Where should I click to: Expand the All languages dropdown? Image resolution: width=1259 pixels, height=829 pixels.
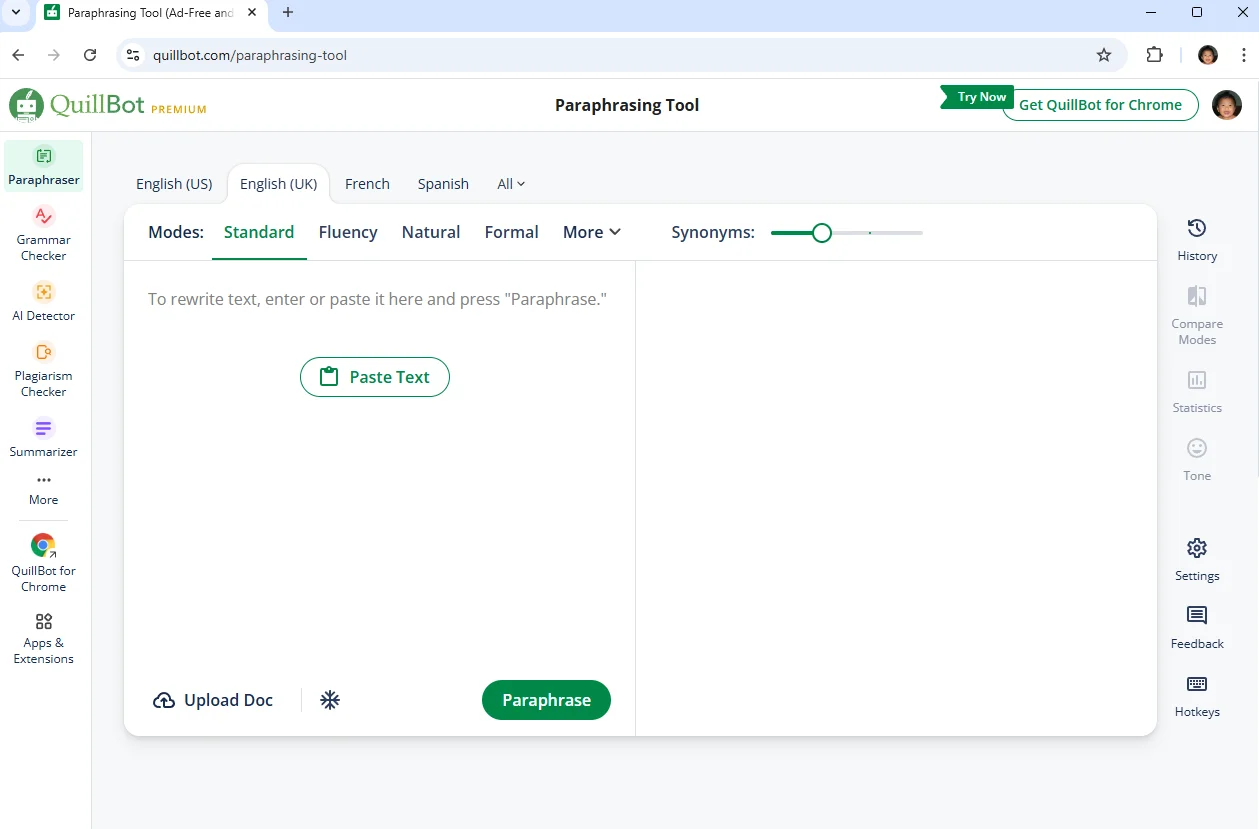click(x=511, y=184)
